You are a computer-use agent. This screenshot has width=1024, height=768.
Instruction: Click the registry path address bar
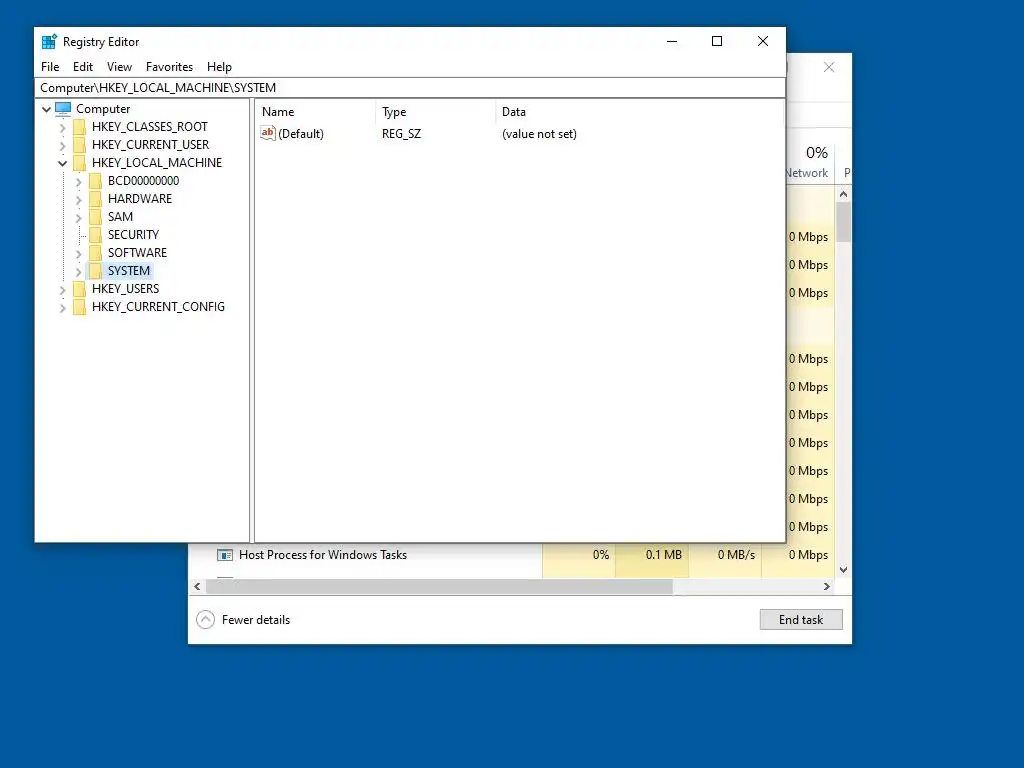tap(409, 88)
